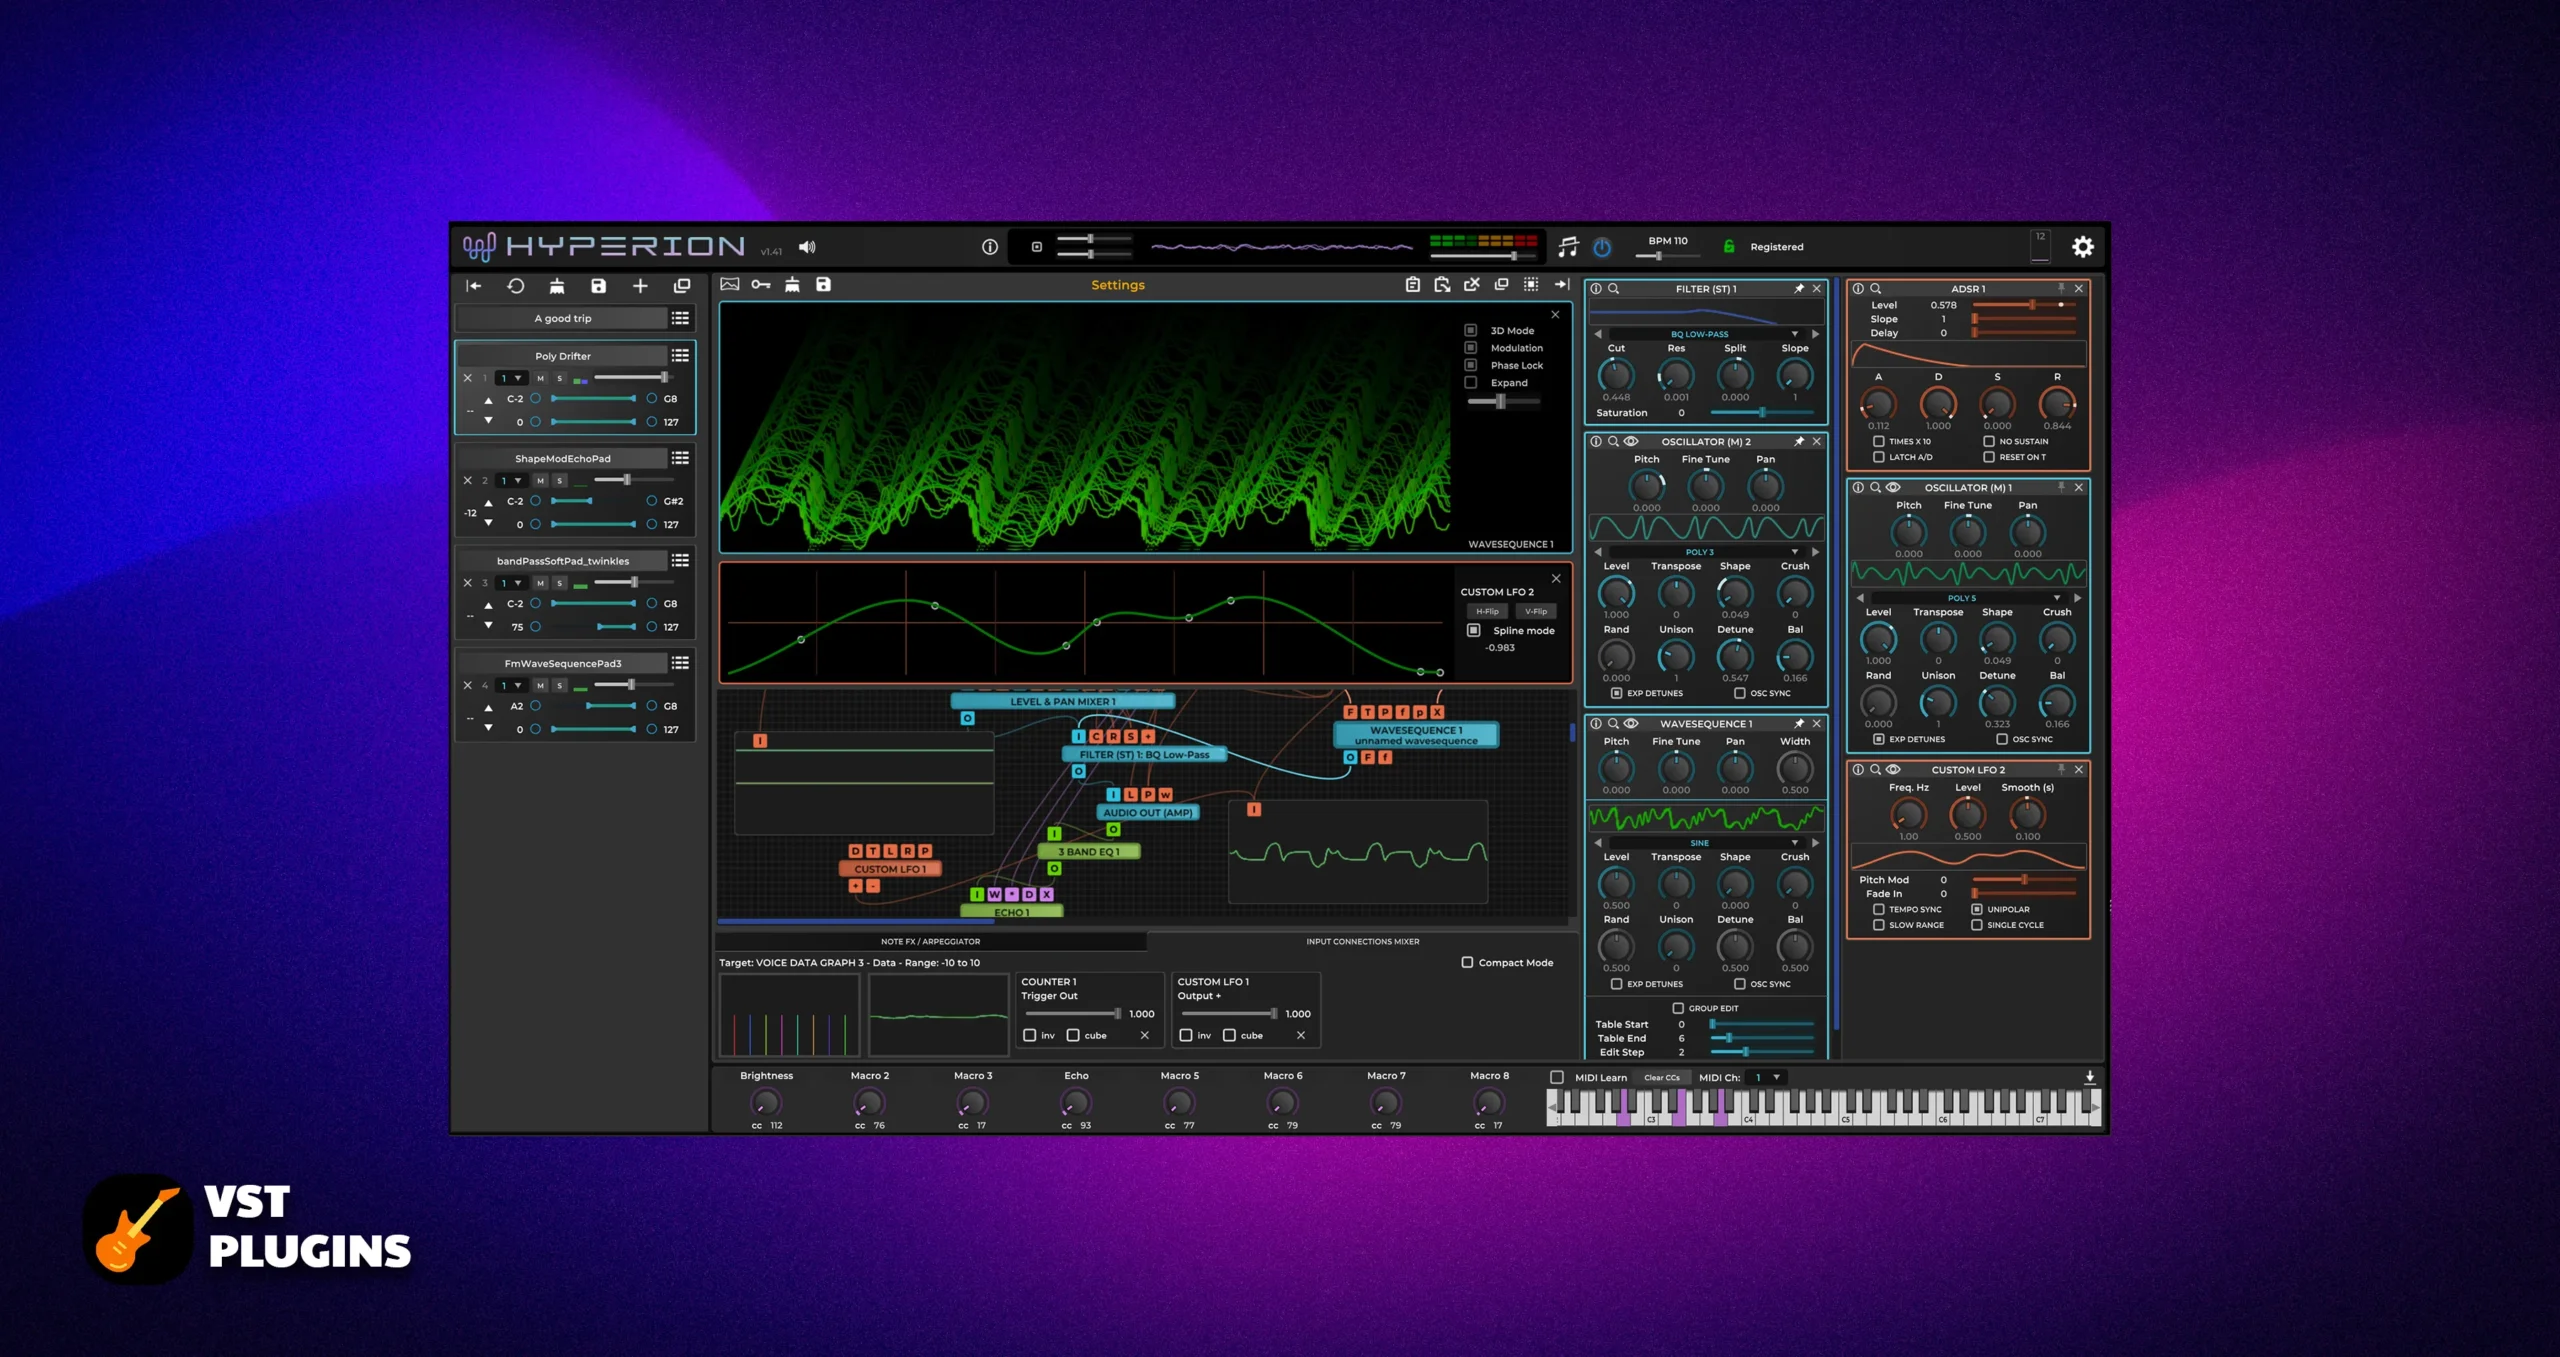Select previous POLY 5 waveform with left arrow
2560x1357 pixels.
pyautogui.click(x=1860, y=598)
